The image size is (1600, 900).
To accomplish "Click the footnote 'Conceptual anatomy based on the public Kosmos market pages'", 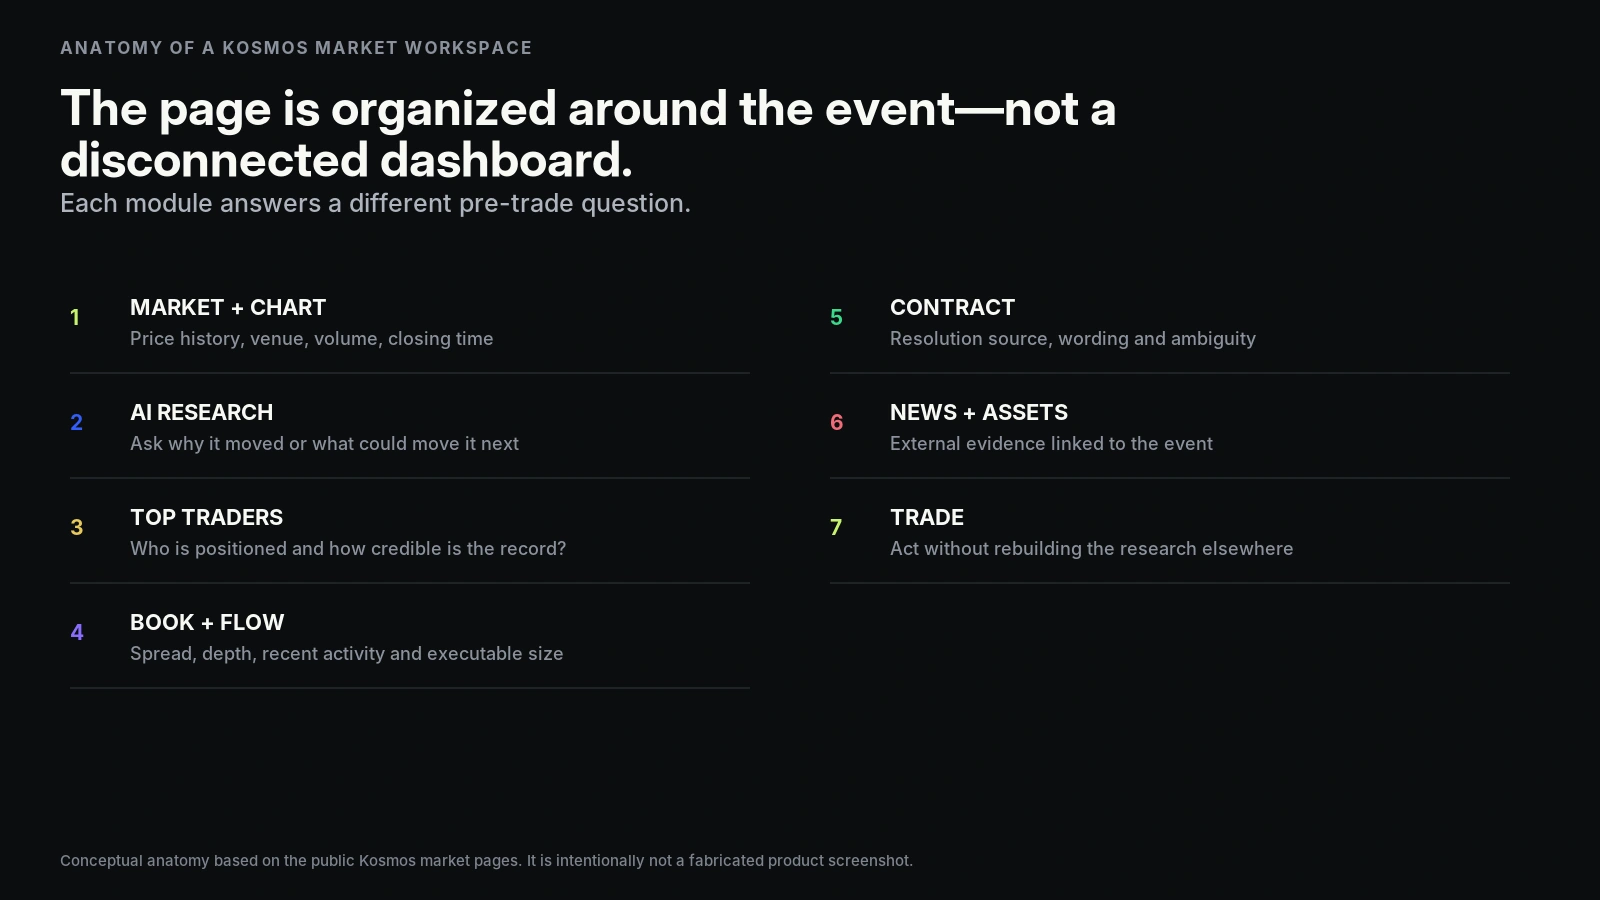I will (x=290, y=861).
